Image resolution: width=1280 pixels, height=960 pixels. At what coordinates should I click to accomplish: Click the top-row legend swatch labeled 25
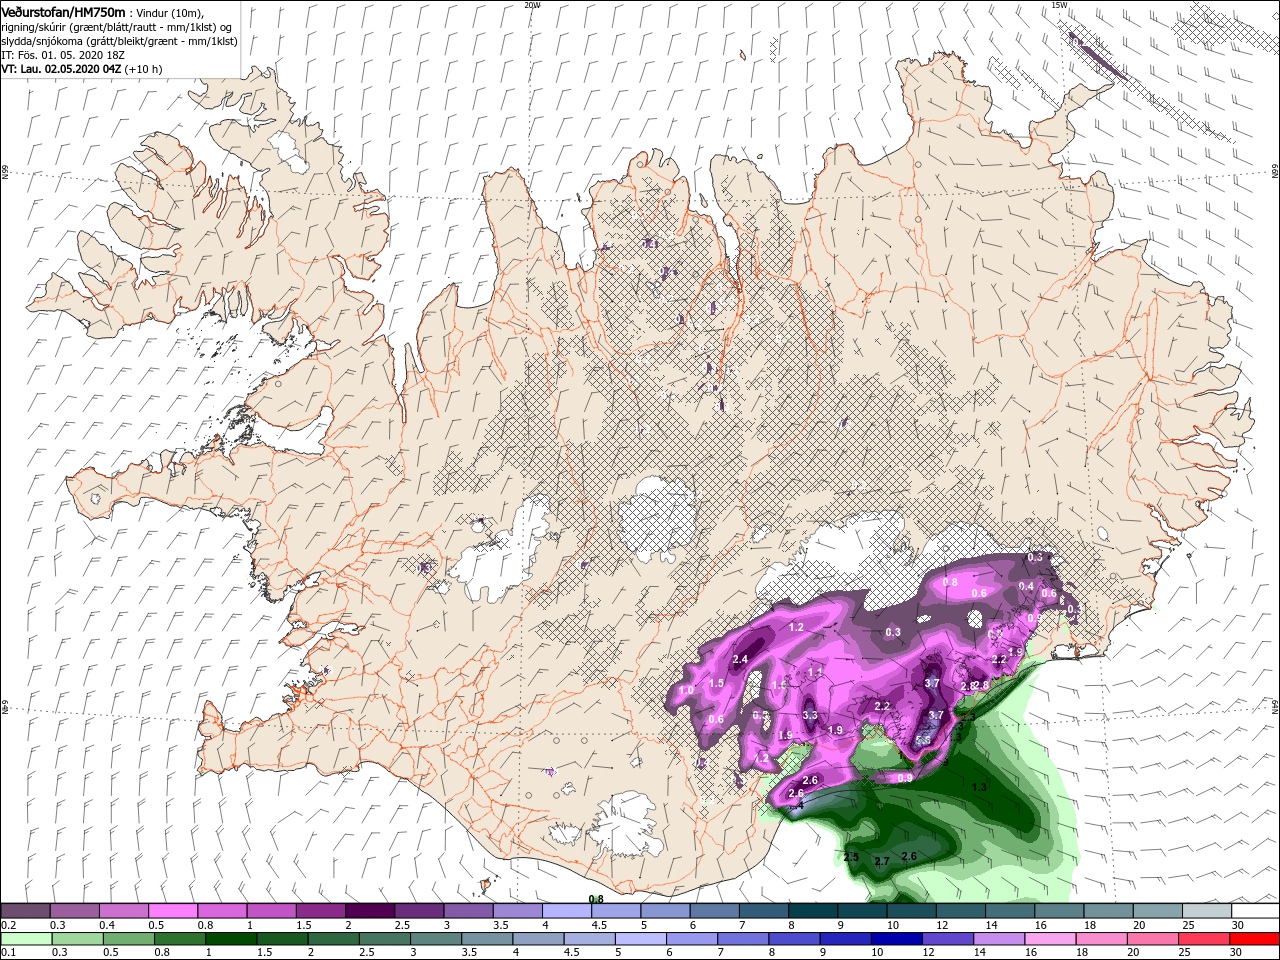point(1206,911)
